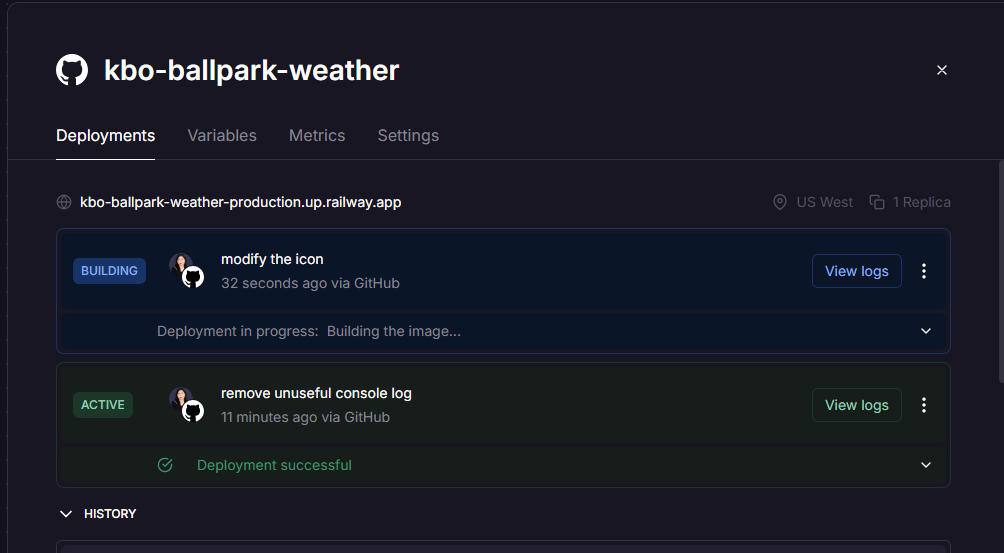
Task: View logs for the modify the icon deployment
Action: [857, 271]
